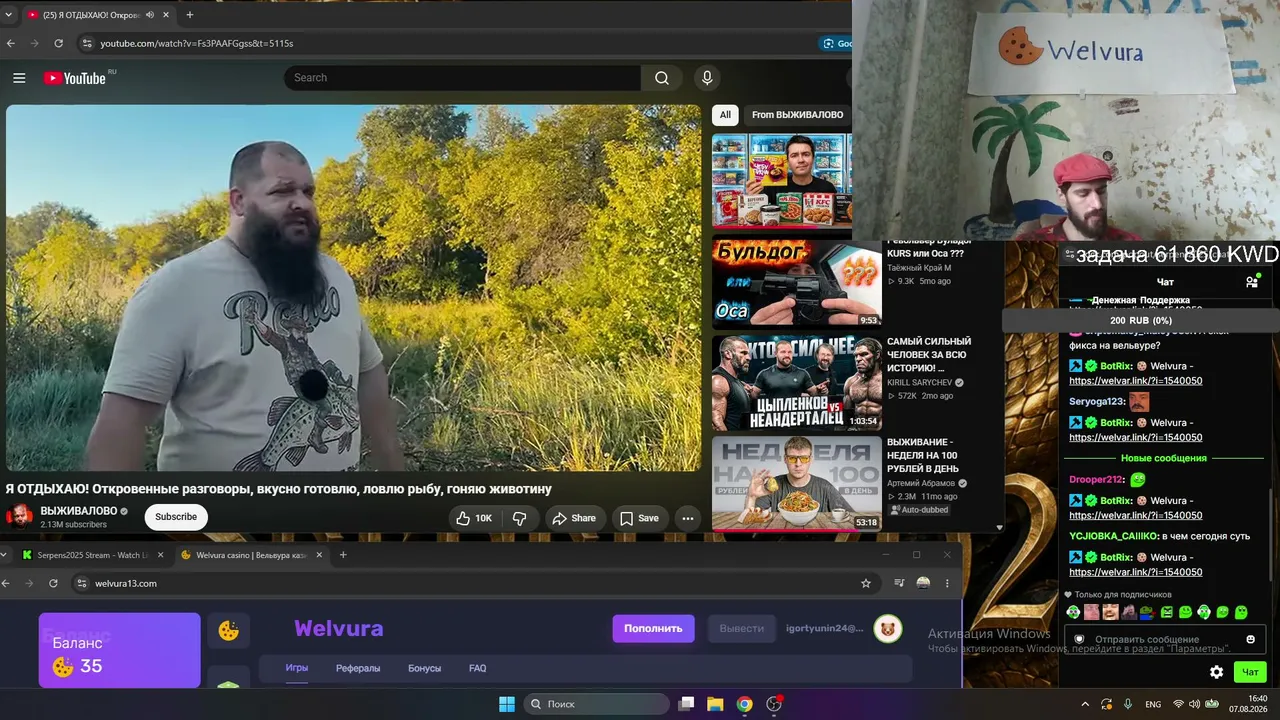The height and width of the screenshot is (720, 1280).
Task: Open the Windows Start menu
Action: [507, 704]
